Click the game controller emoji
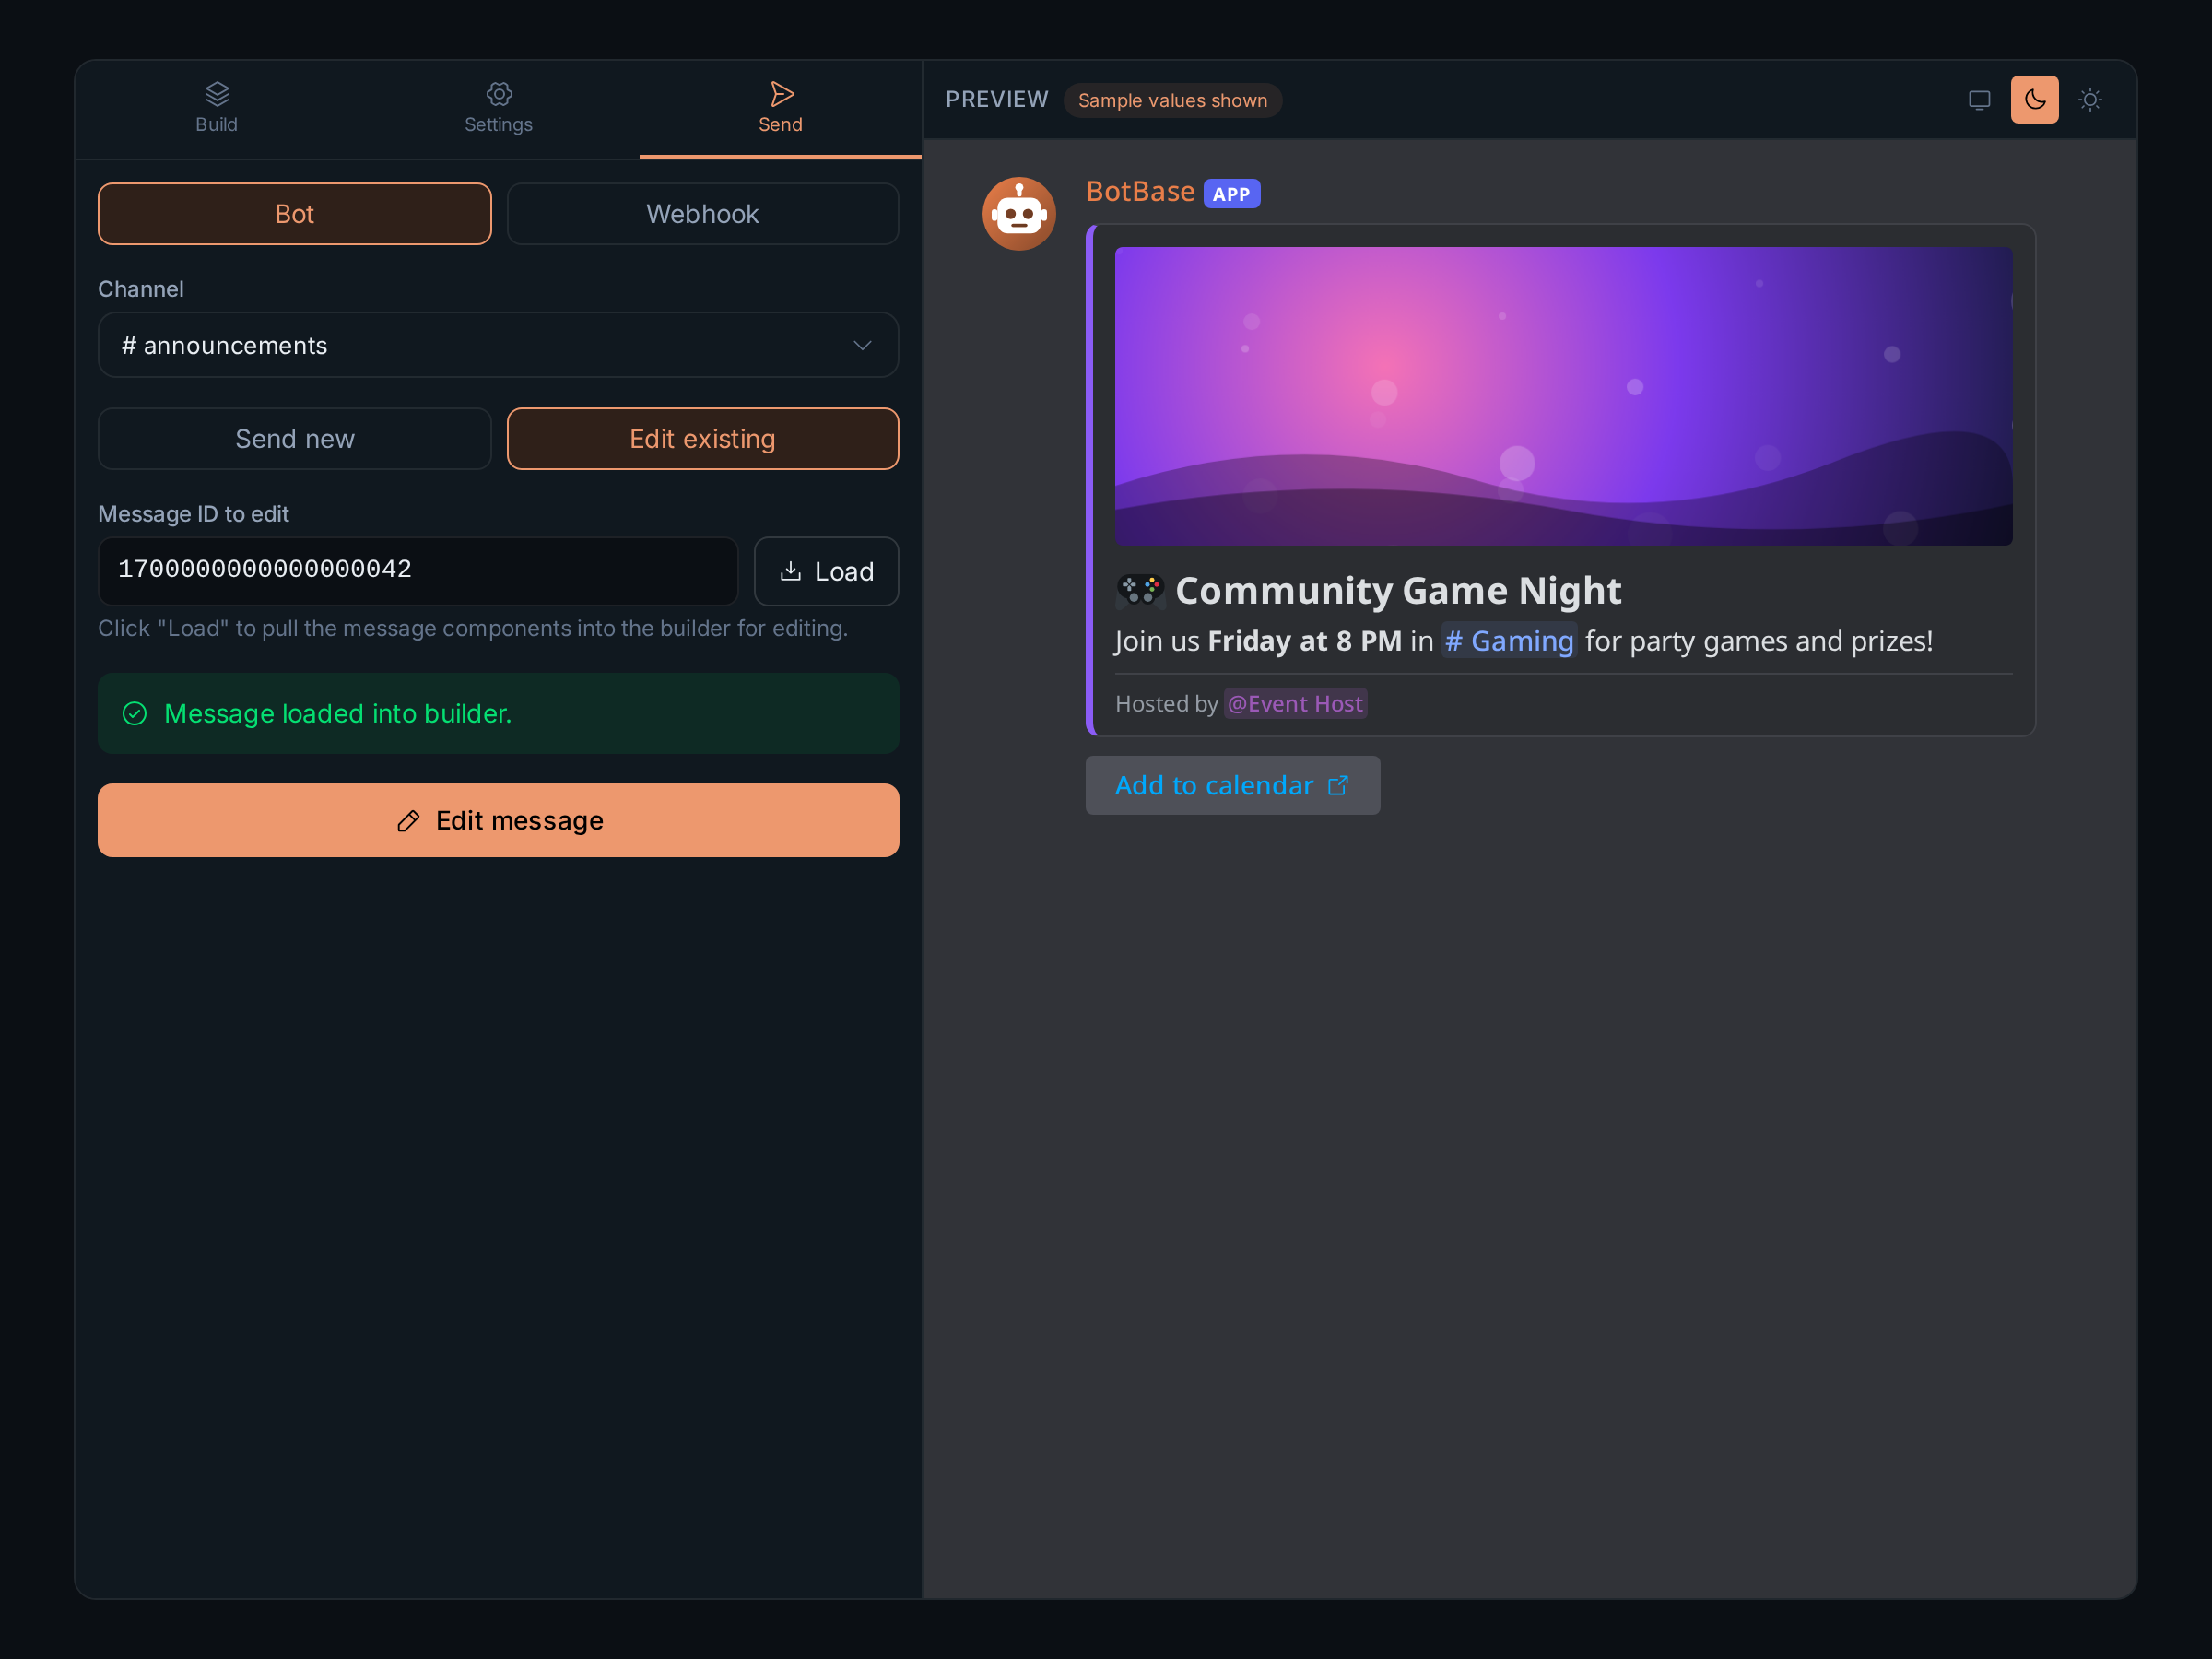 click(x=1140, y=591)
